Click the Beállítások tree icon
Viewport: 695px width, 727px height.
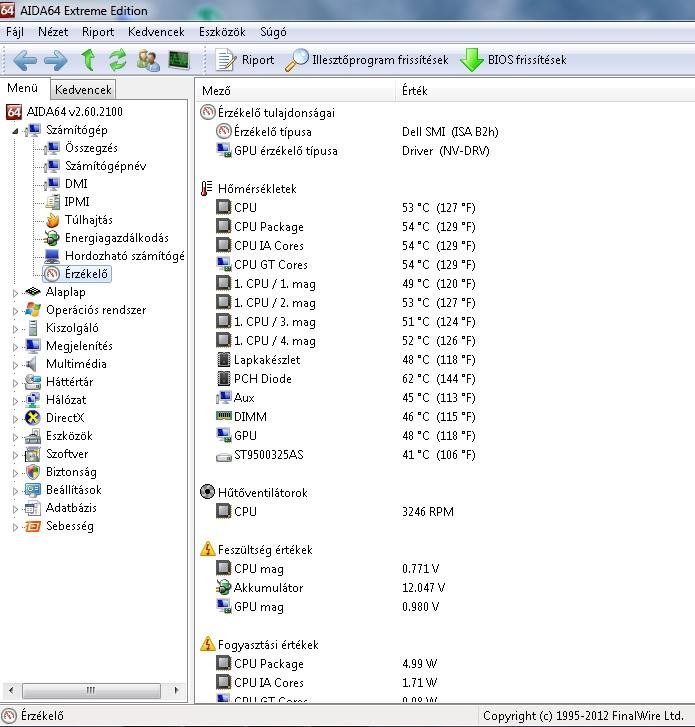coord(32,490)
